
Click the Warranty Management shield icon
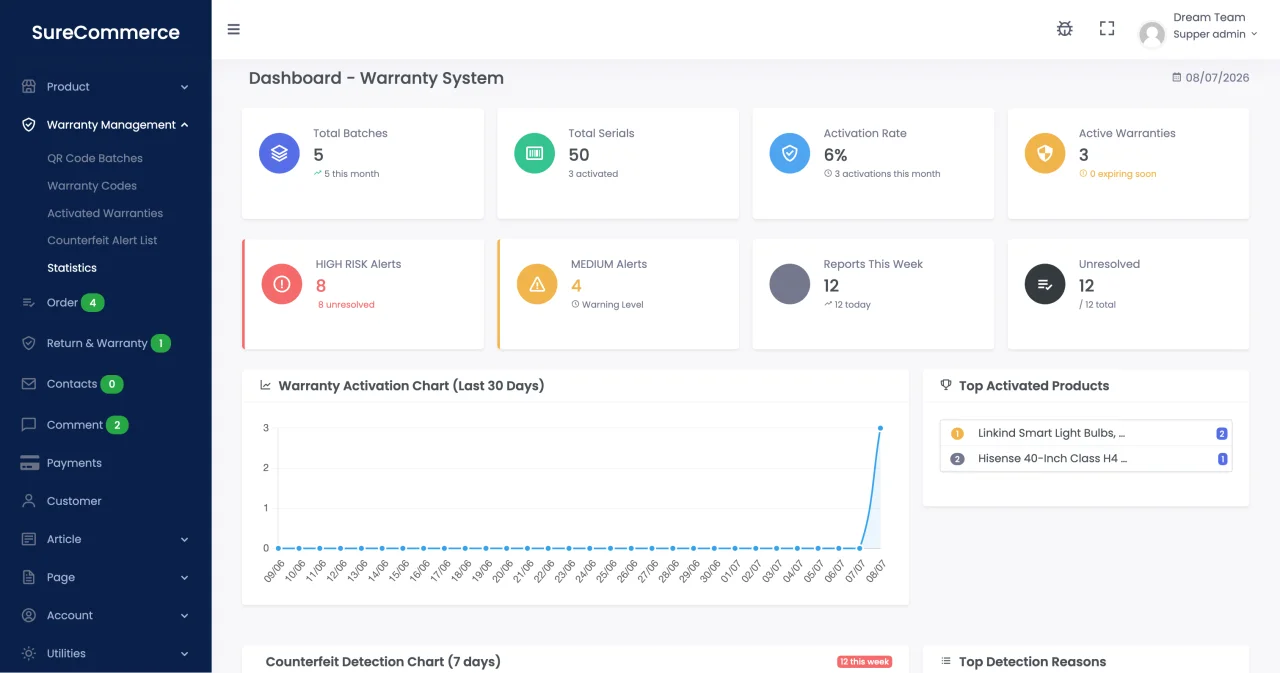(x=29, y=125)
